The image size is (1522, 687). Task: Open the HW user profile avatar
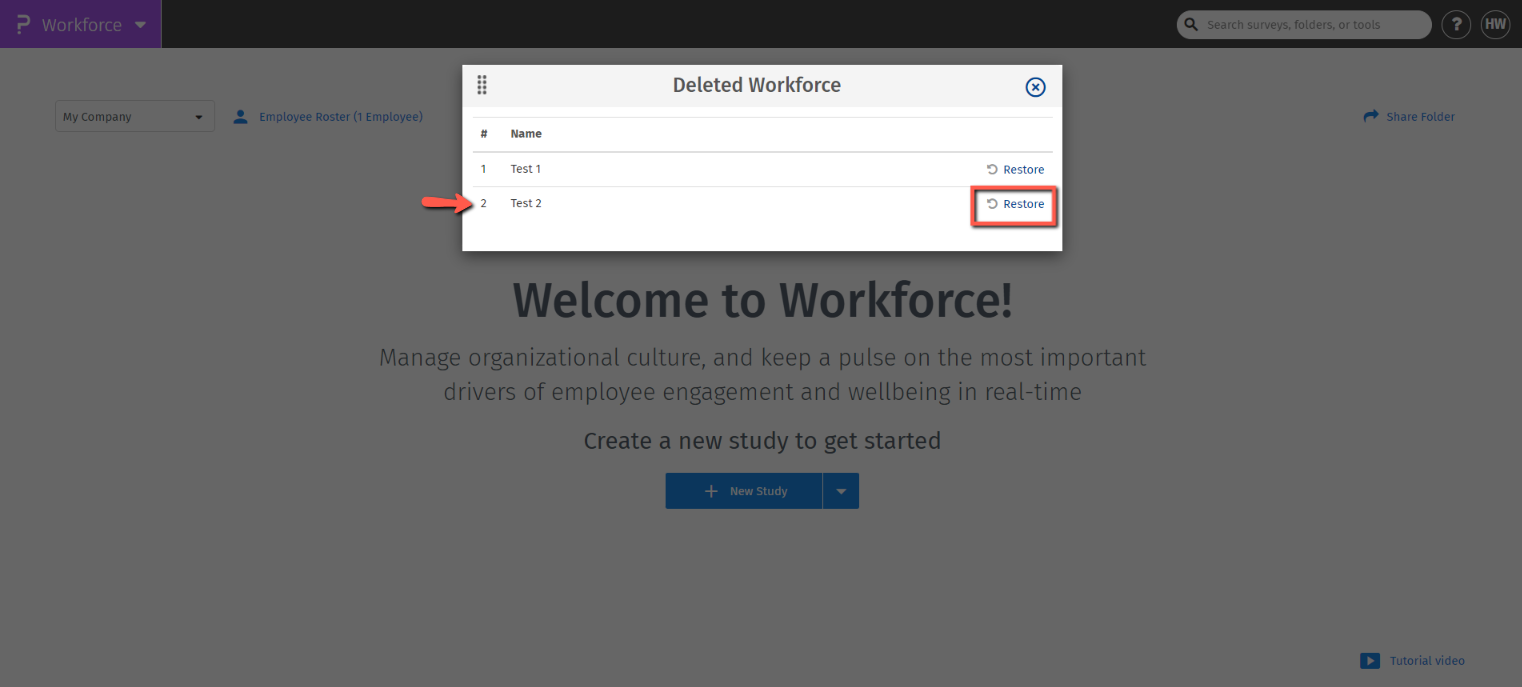pos(1495,24)
